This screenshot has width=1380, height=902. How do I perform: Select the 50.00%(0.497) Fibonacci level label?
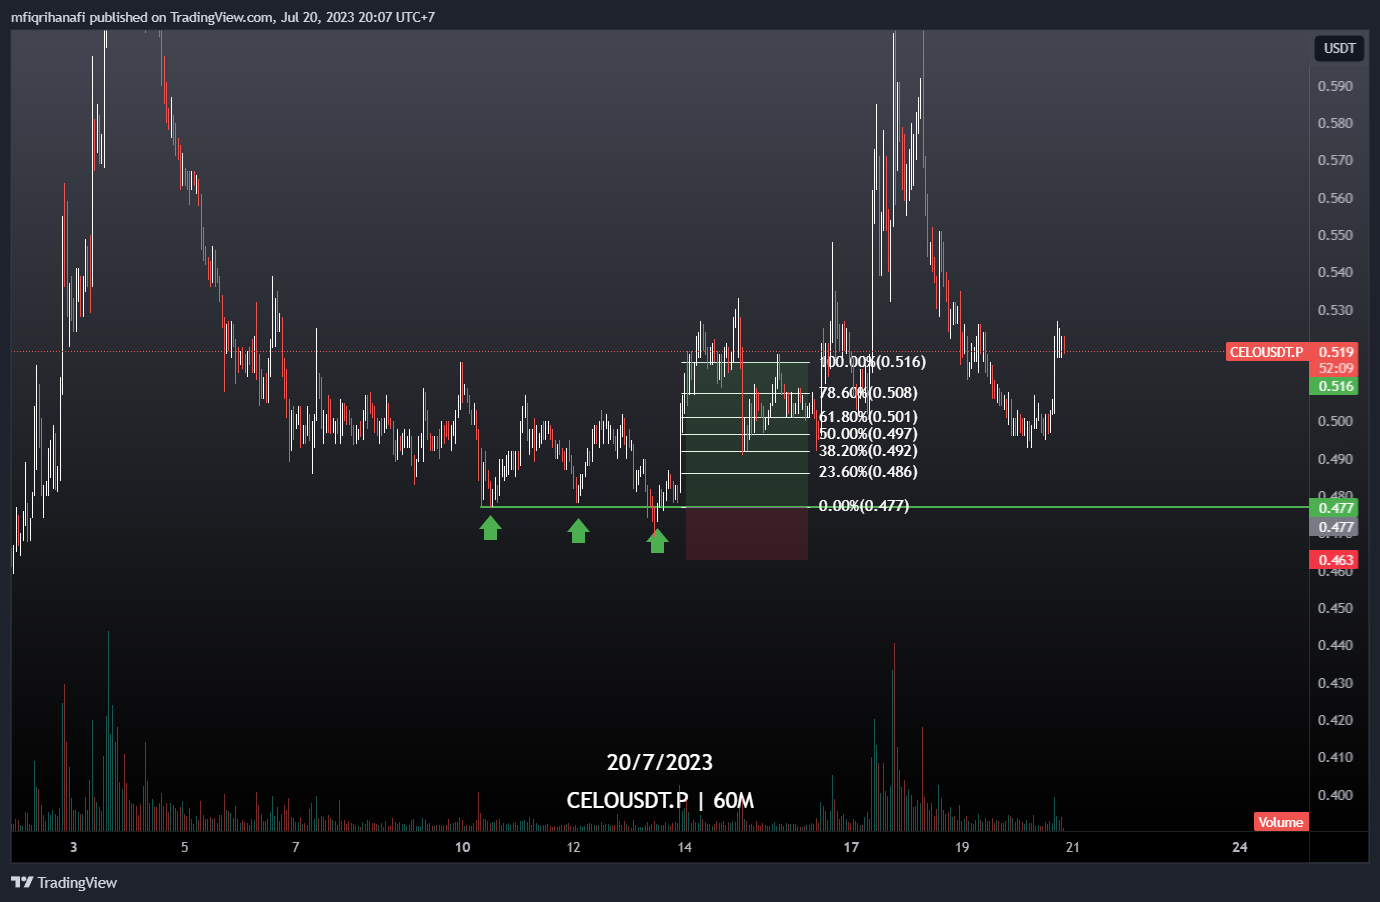(x=868, y=434)
